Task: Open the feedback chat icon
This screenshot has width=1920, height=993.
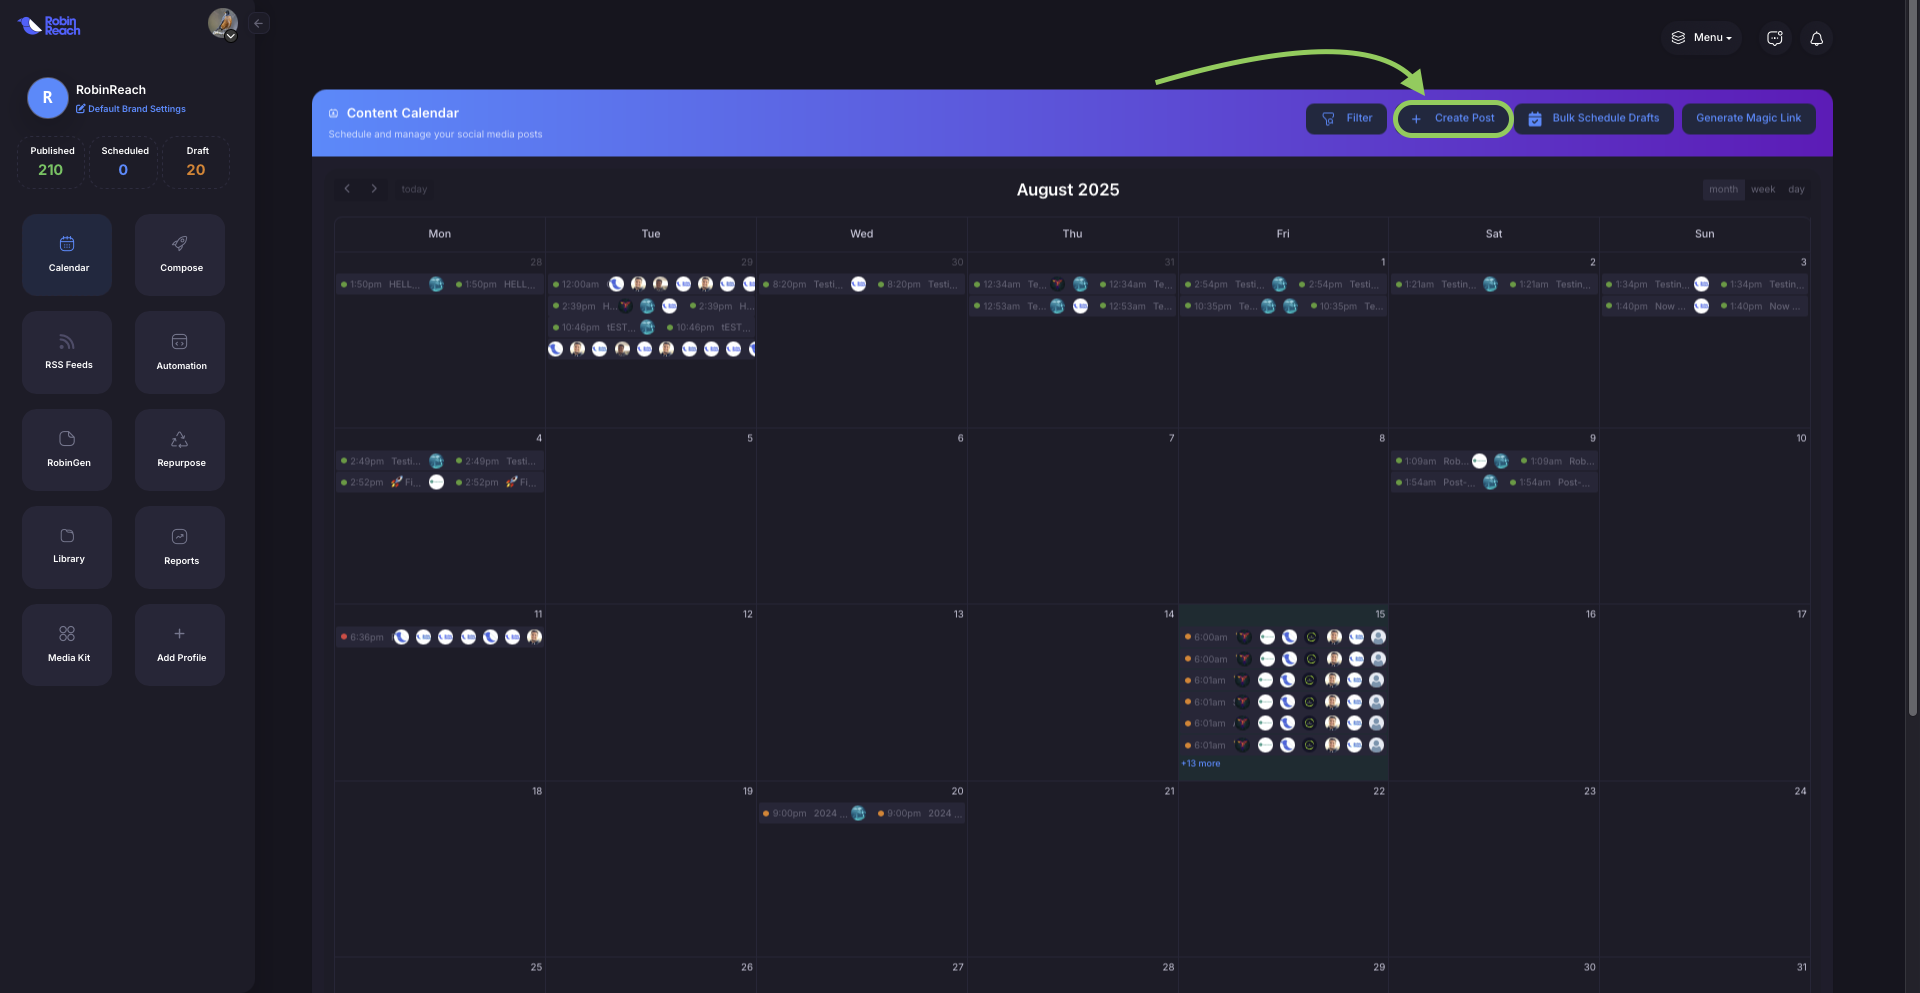Action: tap(1775, 38)
